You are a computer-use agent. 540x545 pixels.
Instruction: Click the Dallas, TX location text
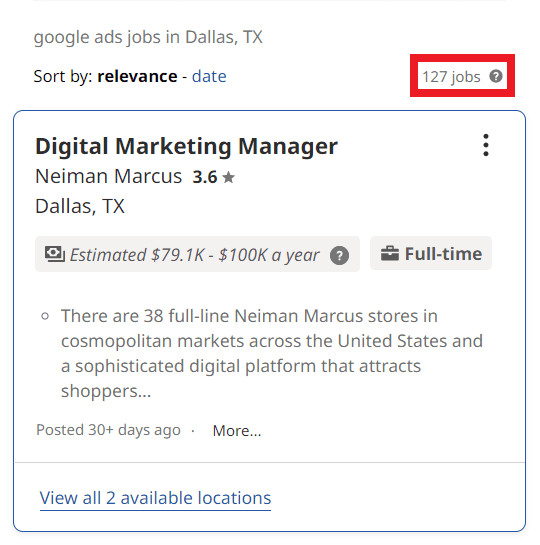coord(80,206)
